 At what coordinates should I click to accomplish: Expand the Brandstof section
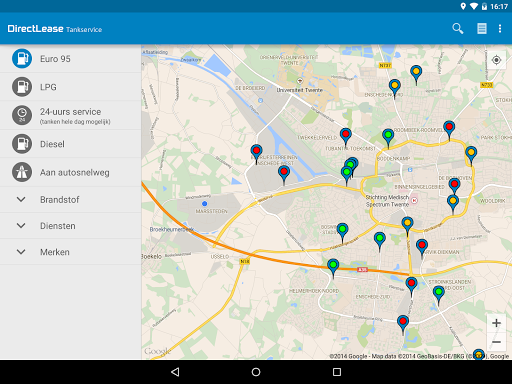[x=70, y=200]
